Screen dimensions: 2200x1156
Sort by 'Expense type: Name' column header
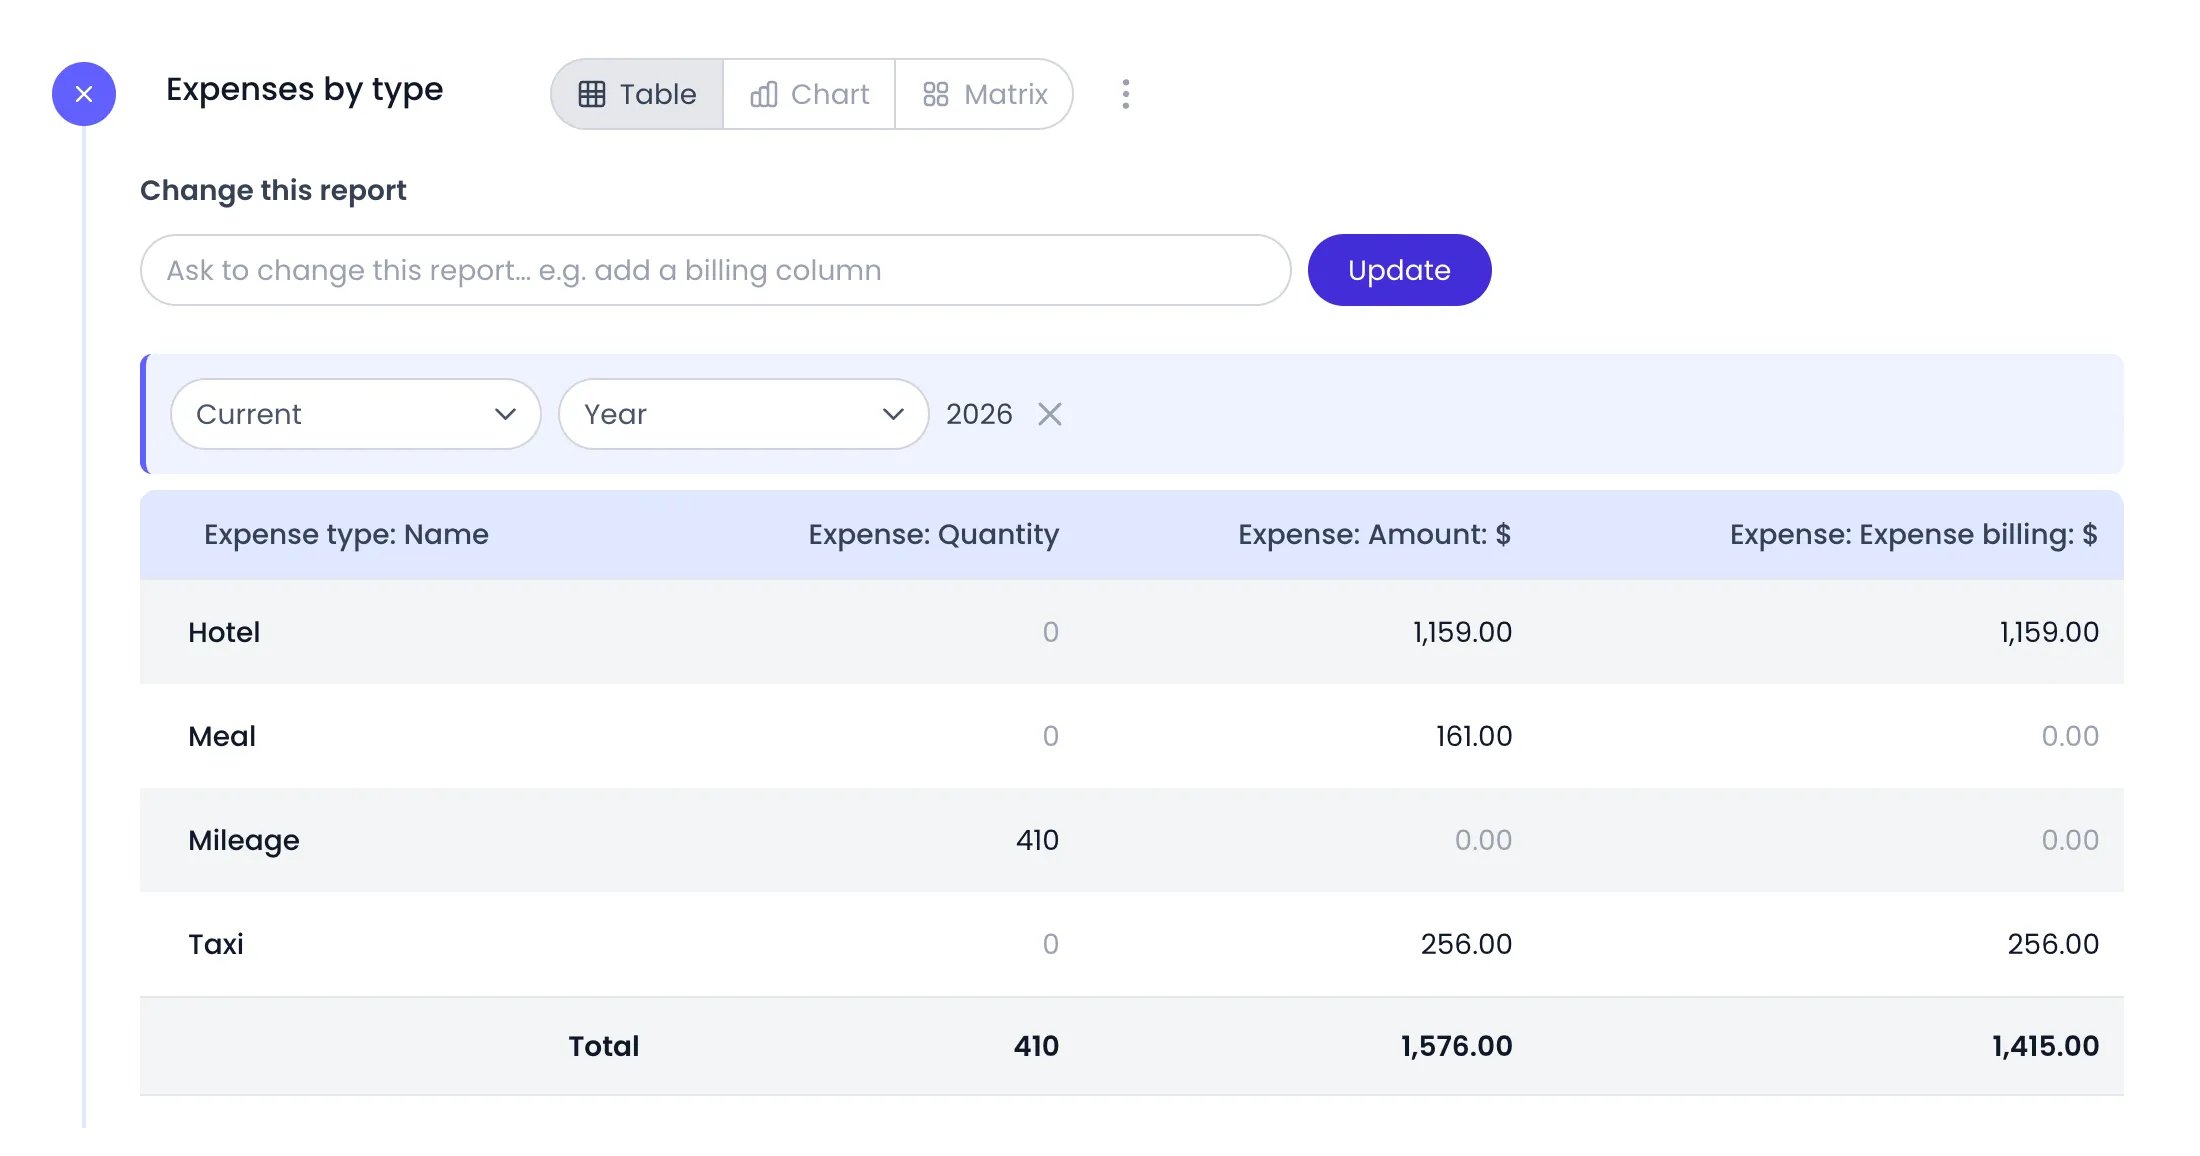(x=346, y=534)
